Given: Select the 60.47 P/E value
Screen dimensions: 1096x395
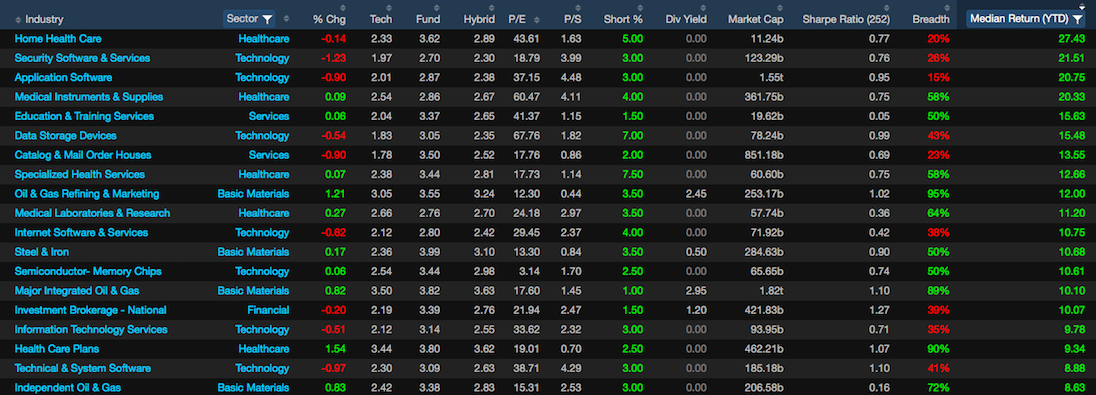Looking at the screenshot, I should pos(527,96).
